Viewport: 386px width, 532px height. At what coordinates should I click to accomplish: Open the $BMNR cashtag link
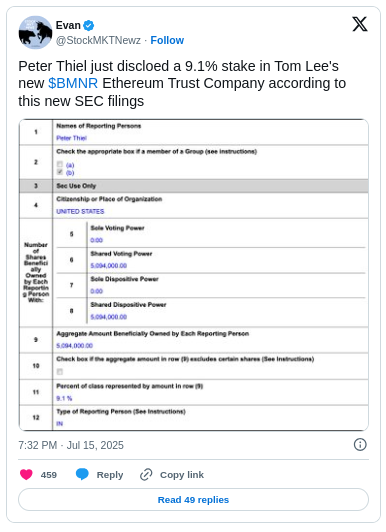(73, 83)
